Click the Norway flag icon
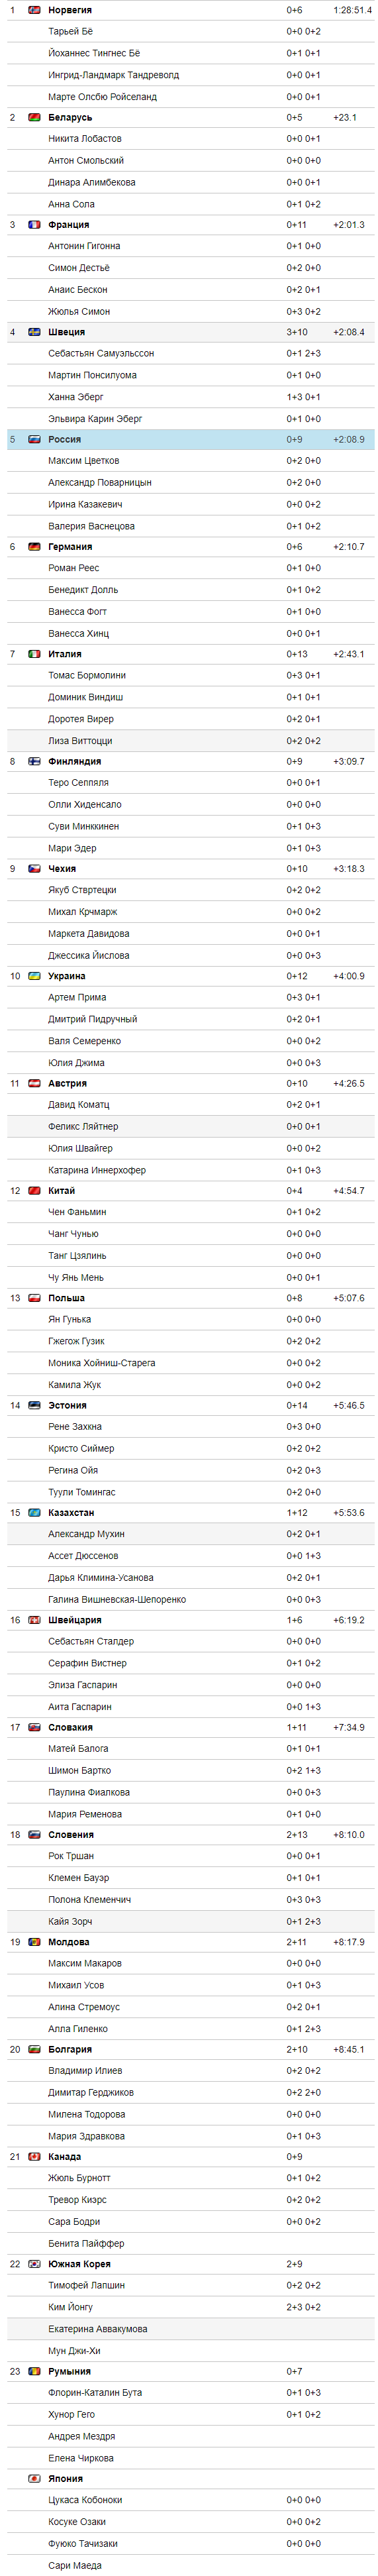This screenshot has width=378, height=2576. pos(34,10)
